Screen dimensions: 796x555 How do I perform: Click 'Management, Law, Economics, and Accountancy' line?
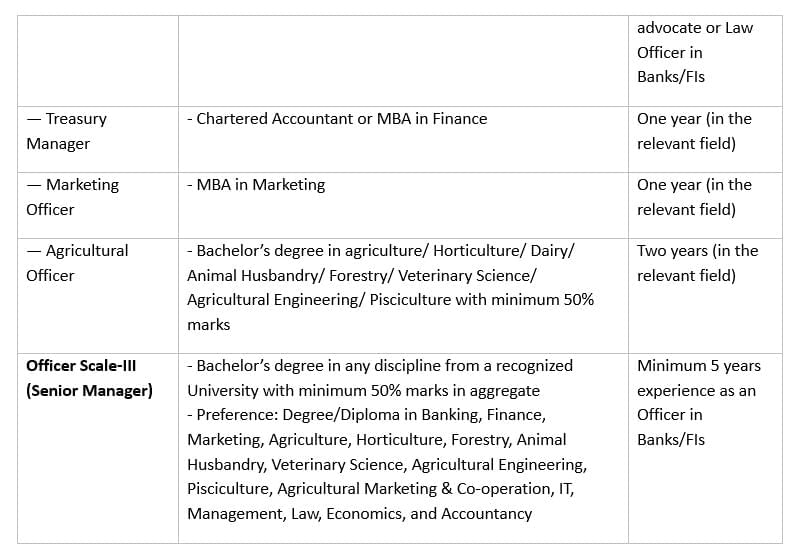(359, 514)
